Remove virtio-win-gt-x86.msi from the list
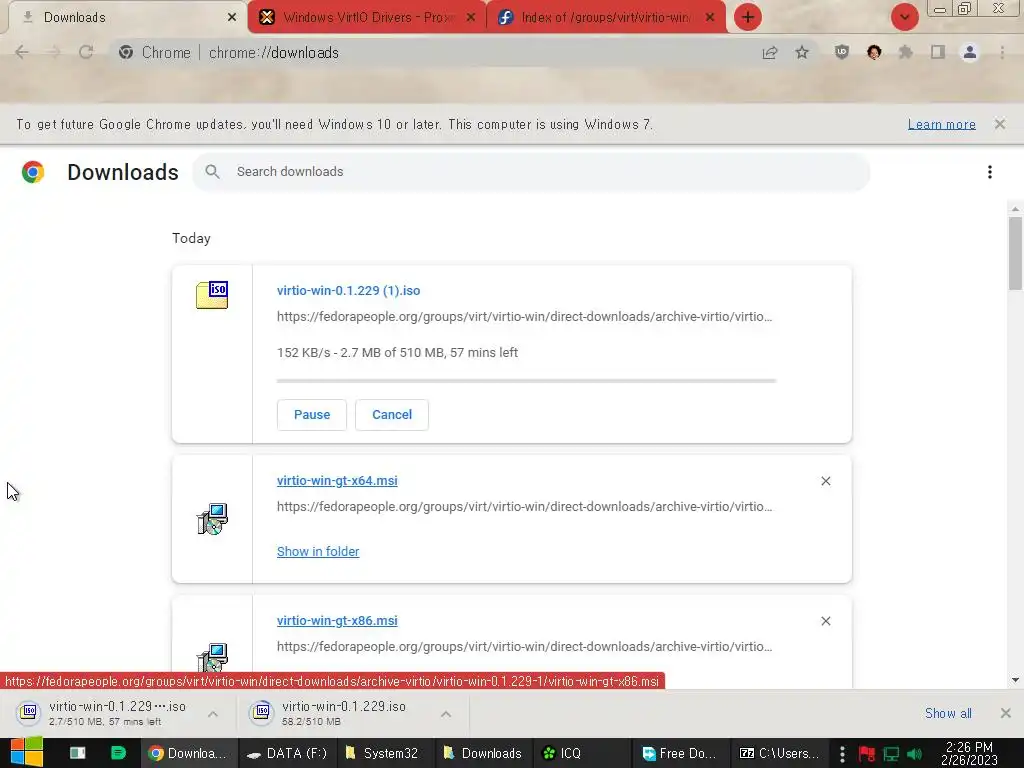This screenshot has height=768, width=1024. 825,621
